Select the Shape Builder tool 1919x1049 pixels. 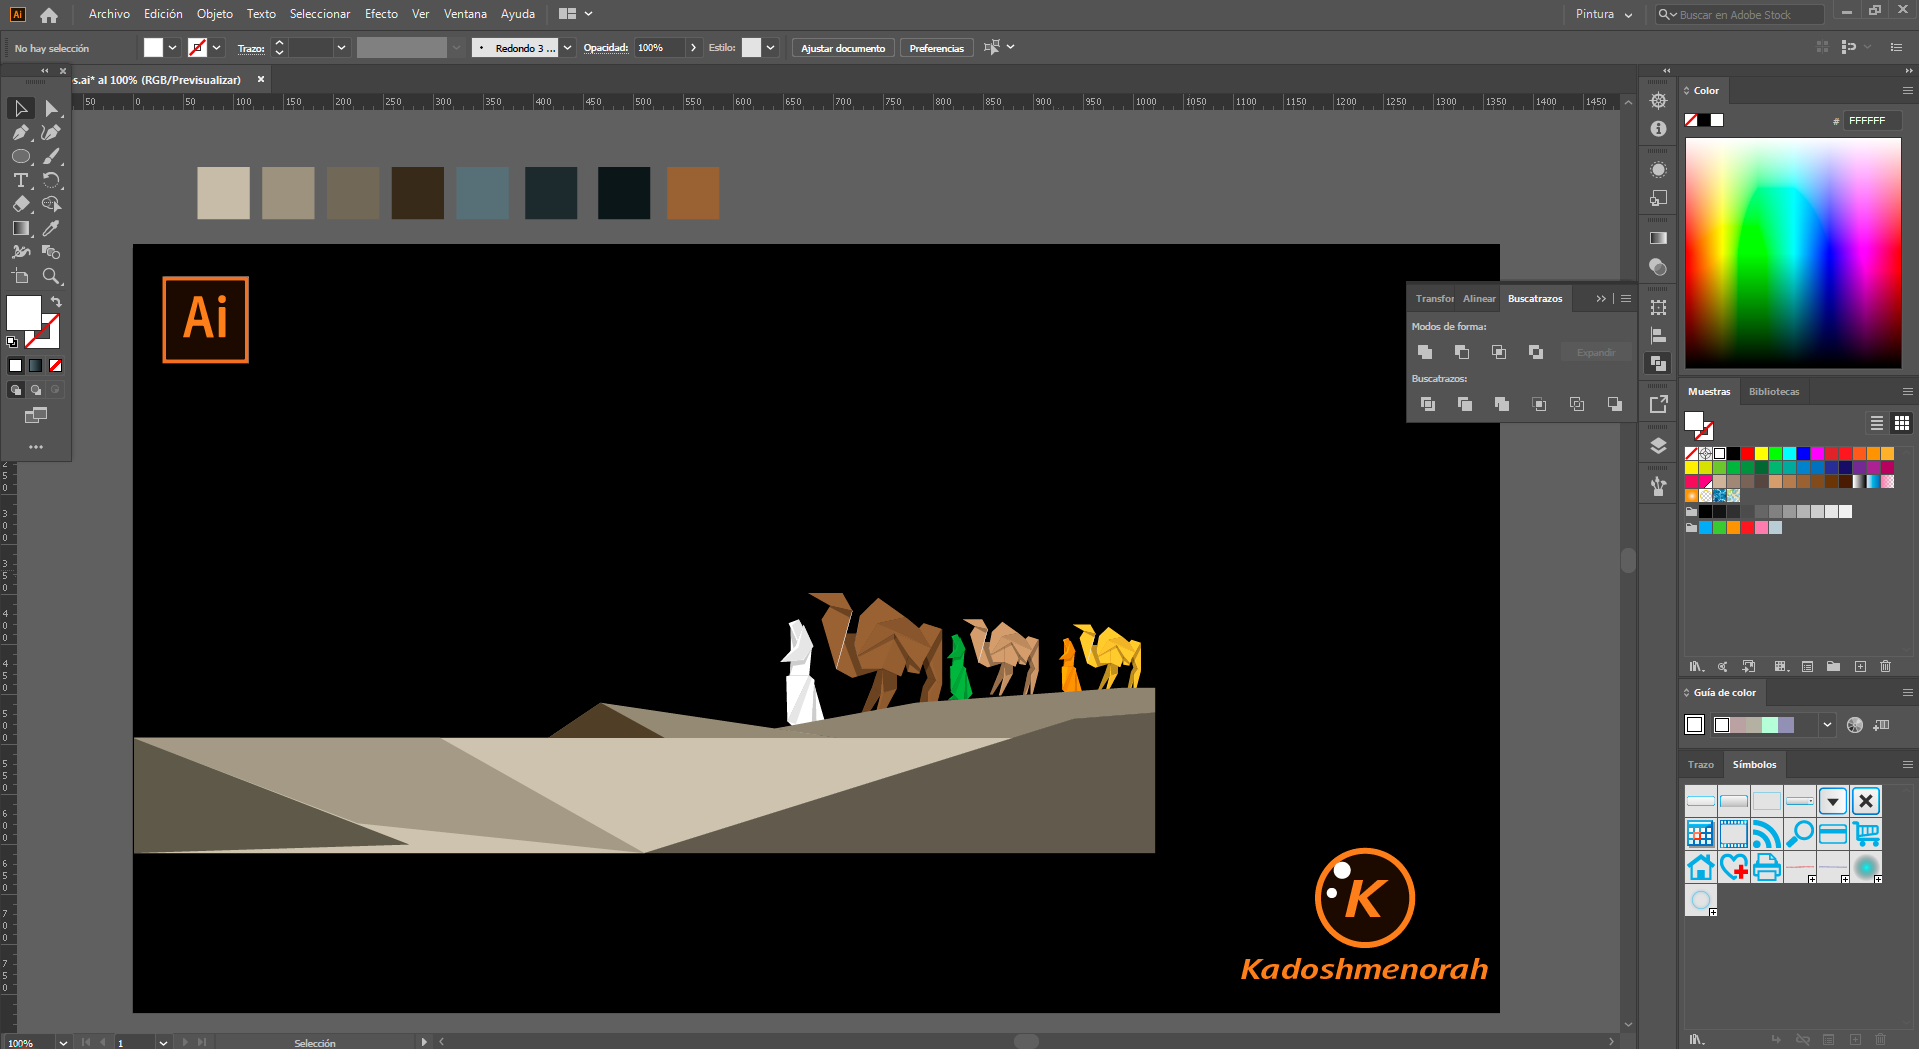pos(51,204)
